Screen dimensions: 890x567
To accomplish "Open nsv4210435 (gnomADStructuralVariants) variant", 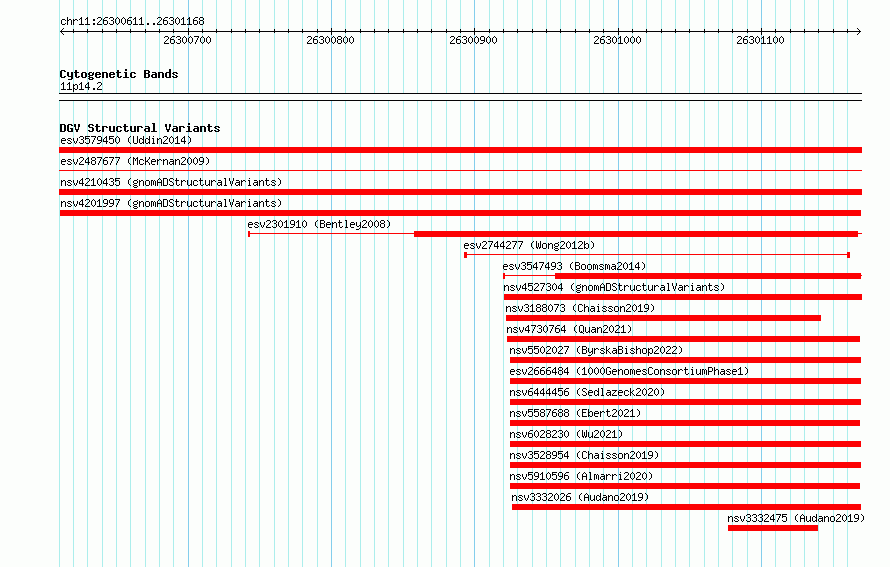I will (x=171, y=182).
